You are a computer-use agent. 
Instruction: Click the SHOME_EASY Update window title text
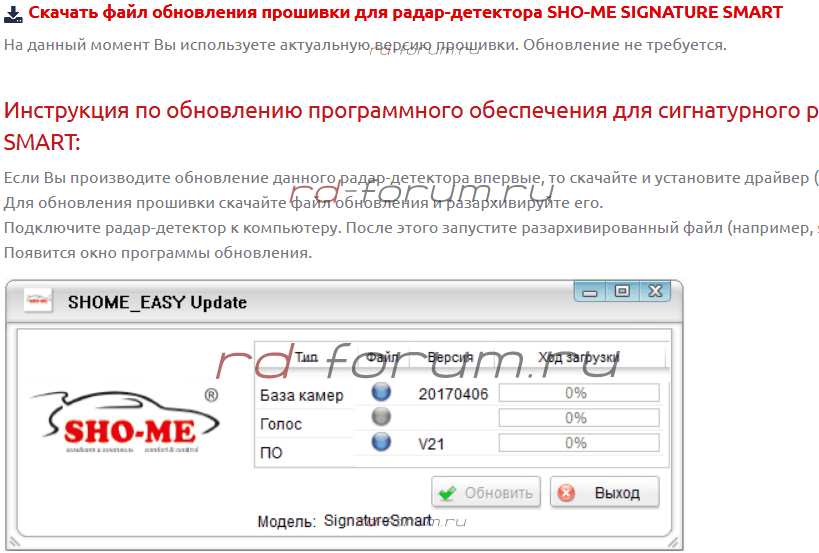(157, 302)
